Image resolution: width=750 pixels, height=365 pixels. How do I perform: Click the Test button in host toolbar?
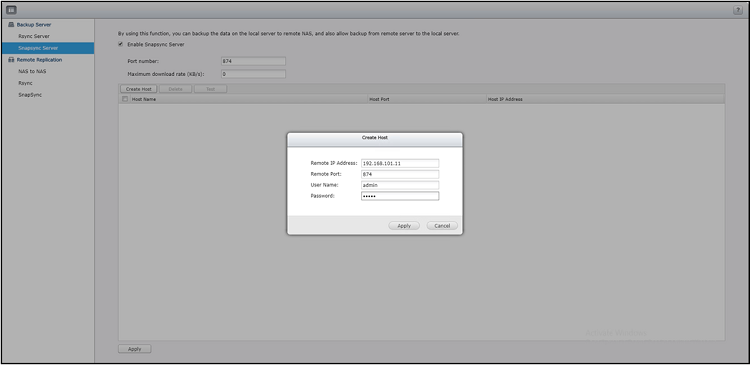(210, 89)
